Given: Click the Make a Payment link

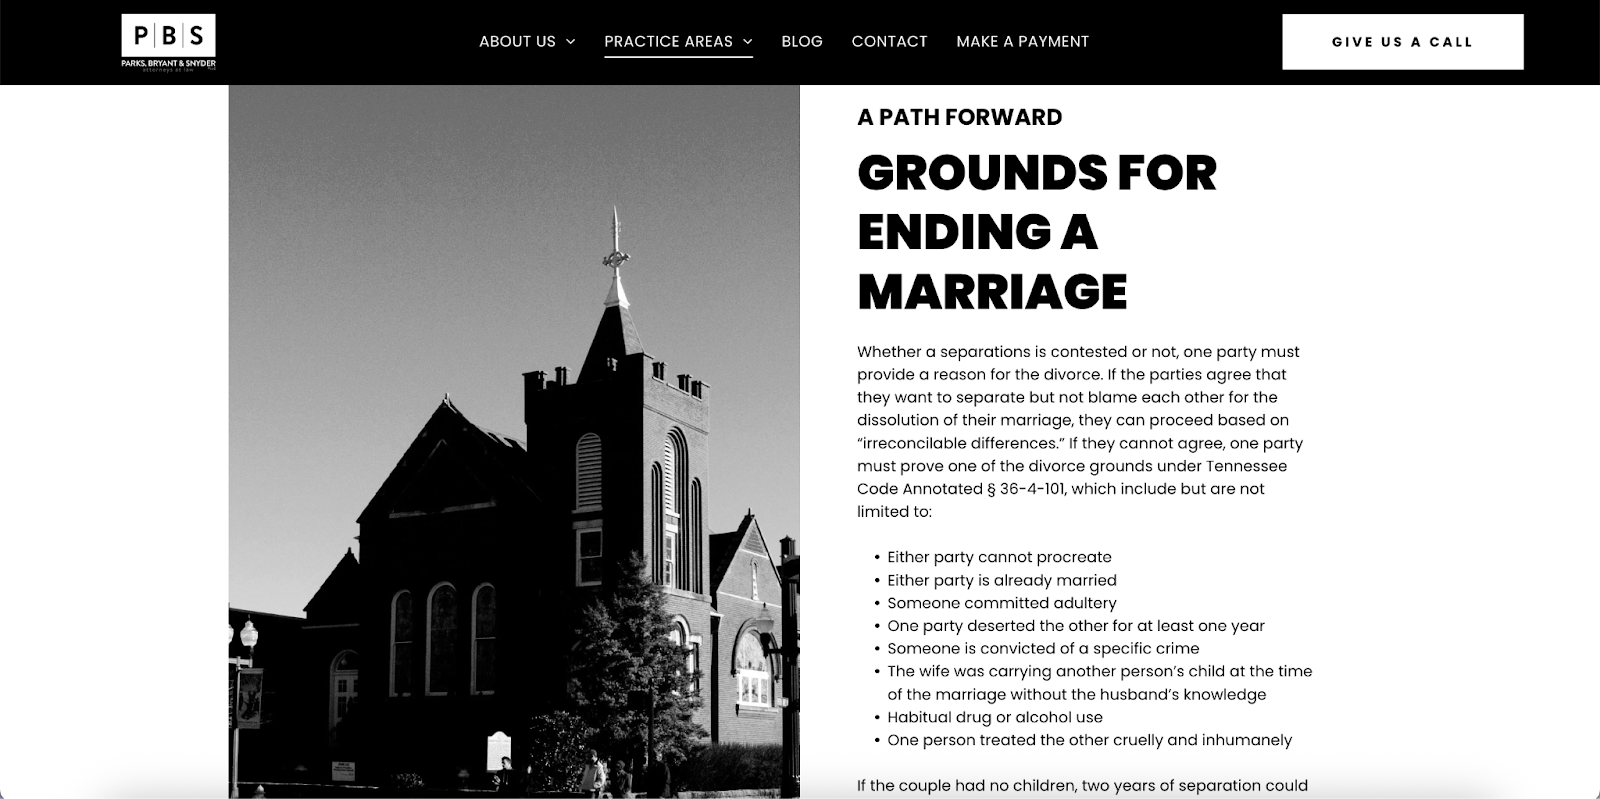Looking at the screenshot, I should coord(1022,41).
